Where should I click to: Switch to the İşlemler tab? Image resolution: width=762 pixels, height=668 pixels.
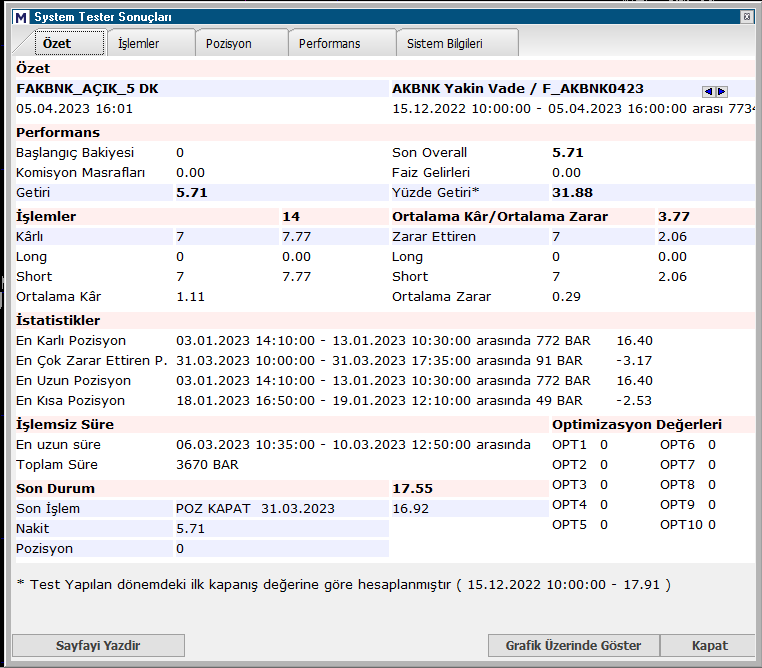coord(151,43)
